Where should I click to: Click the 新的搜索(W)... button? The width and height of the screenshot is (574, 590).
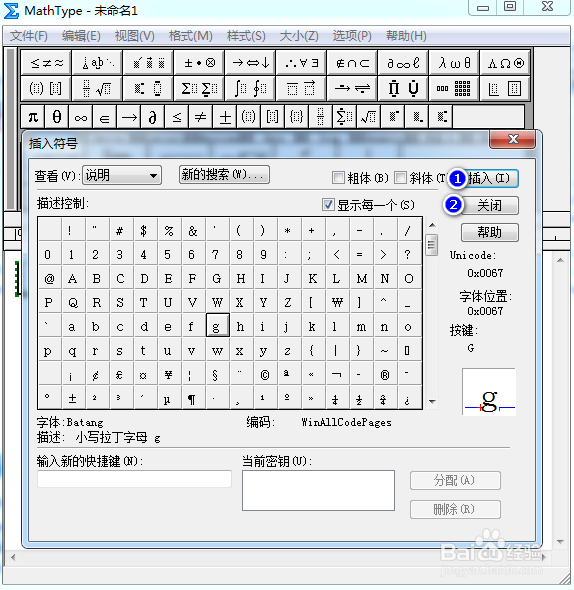pos(224,175)
